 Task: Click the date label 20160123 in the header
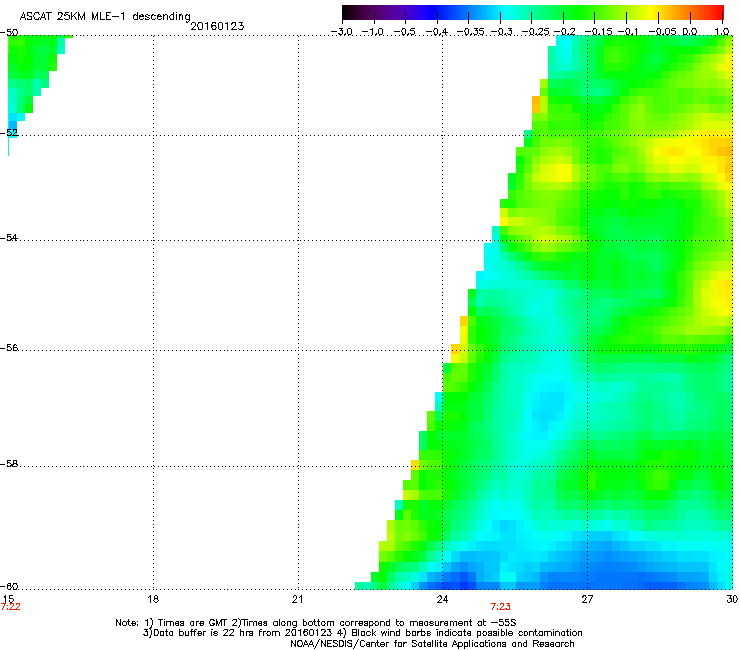217,26
